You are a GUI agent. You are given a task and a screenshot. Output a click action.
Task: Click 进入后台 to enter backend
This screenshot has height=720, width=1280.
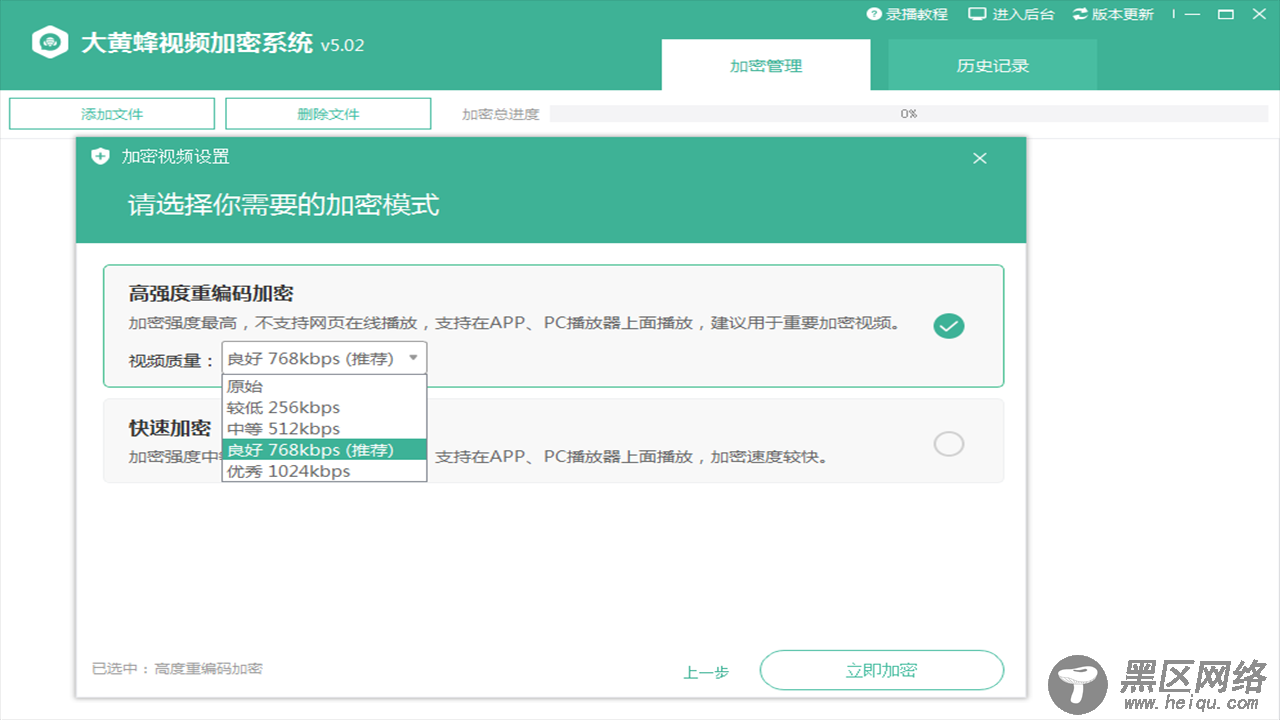[1011, 14]
